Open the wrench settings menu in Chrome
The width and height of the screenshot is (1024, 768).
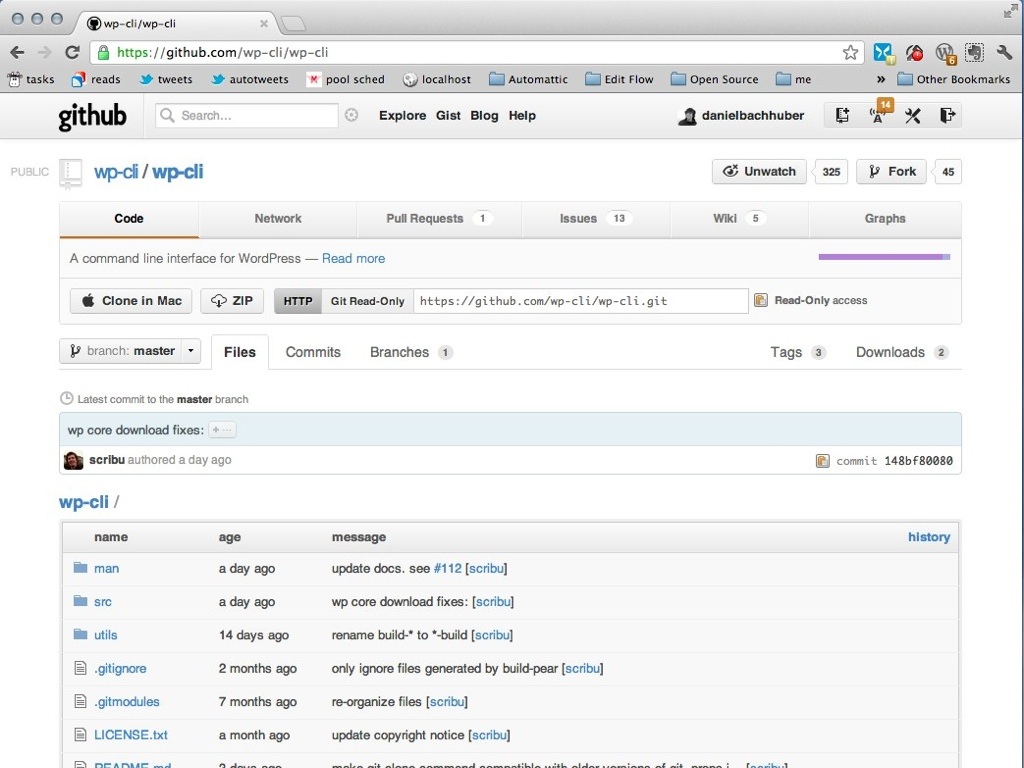tap(1004, 52)
